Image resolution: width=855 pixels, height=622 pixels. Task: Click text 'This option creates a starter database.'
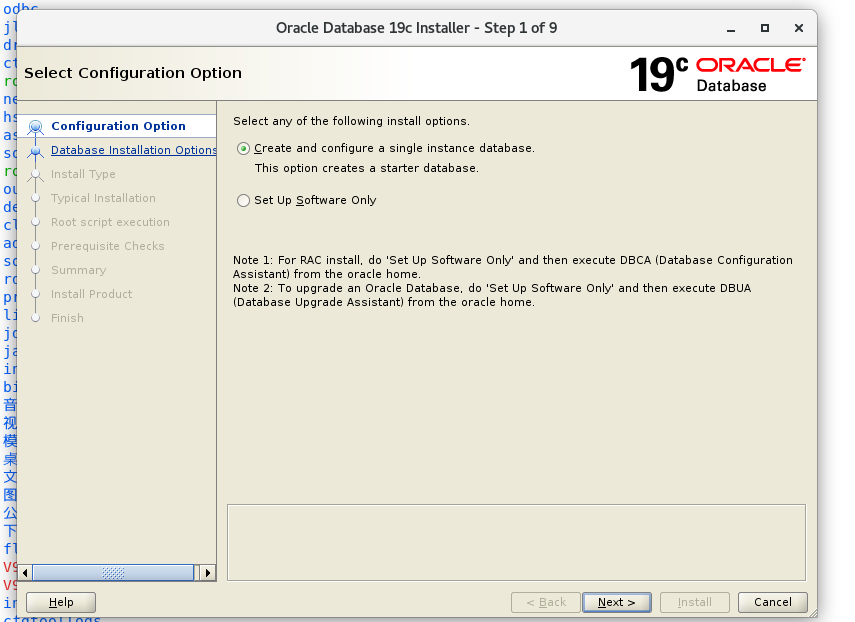coord(367,168)
